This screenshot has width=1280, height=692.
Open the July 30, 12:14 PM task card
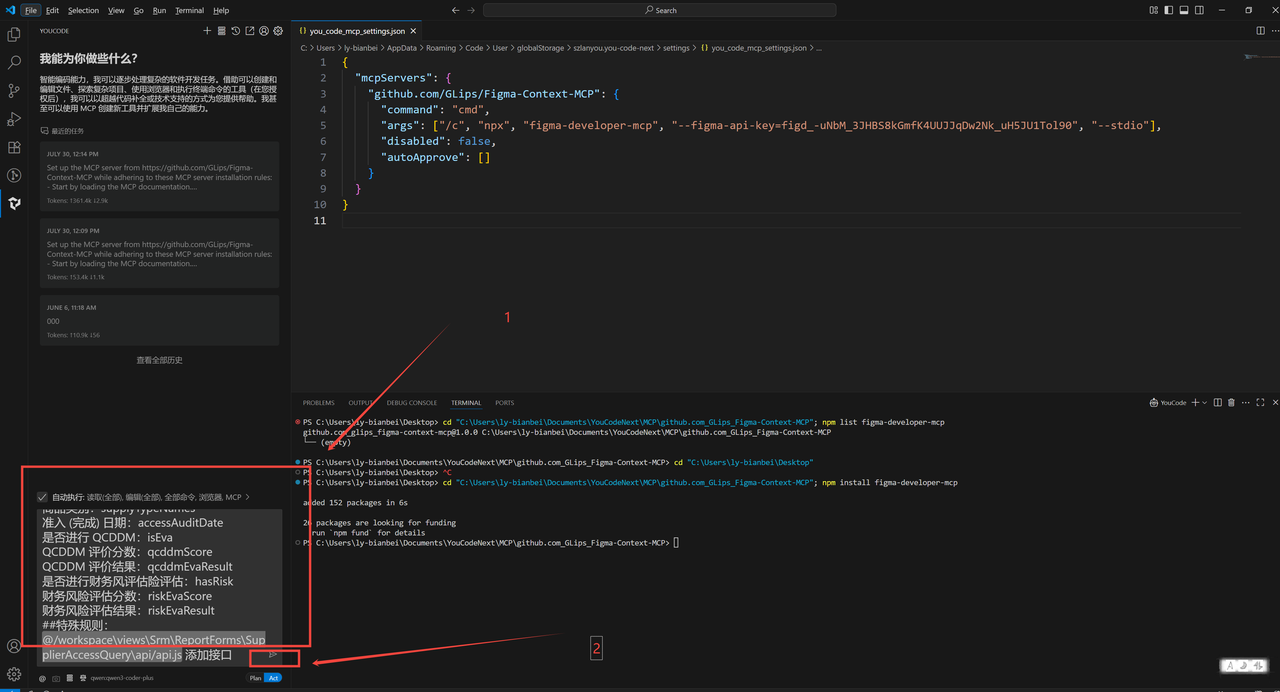coord(159,176)
